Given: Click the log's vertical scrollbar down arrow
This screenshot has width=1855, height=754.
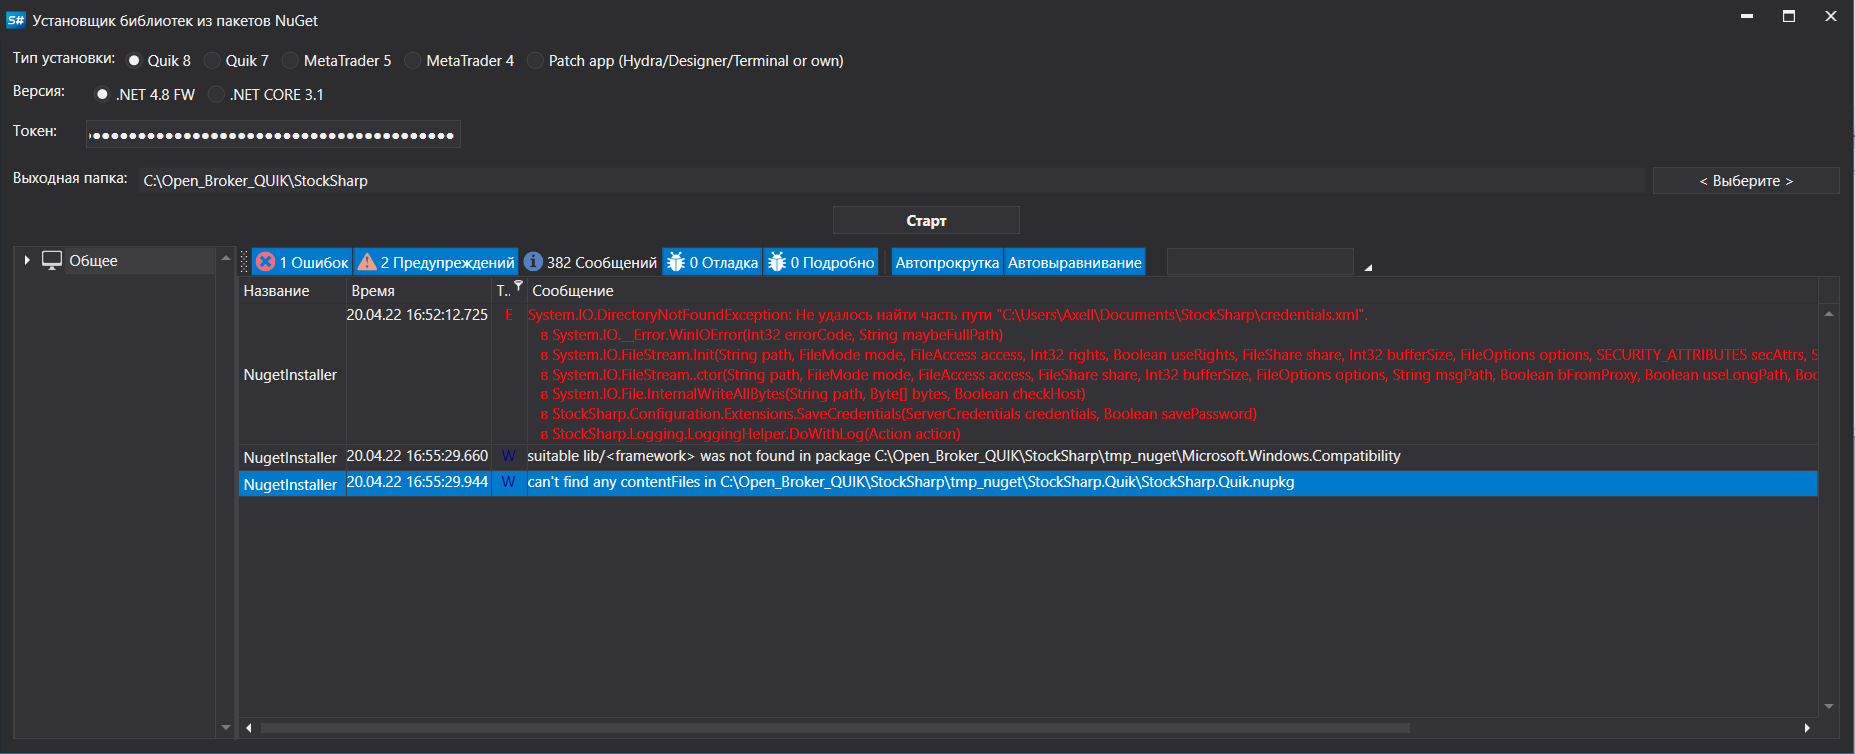Looking at the screenshot, I should pyautogui.click(x=1829, y=706).
